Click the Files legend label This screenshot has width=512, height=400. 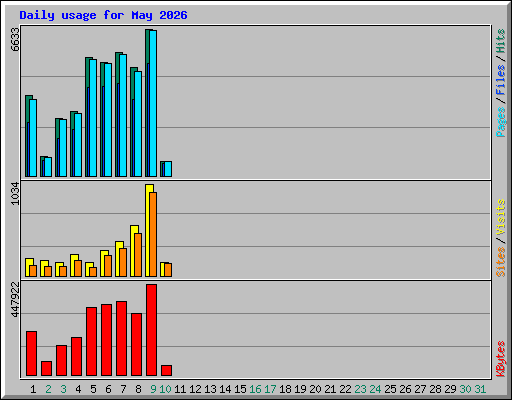pyautogui.click(x=500, y=80)
